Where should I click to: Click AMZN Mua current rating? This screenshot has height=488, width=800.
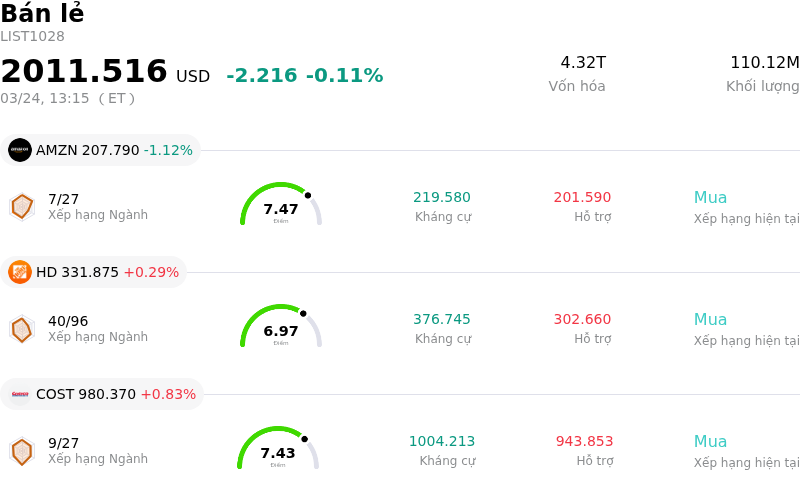(x=710, y=198)
